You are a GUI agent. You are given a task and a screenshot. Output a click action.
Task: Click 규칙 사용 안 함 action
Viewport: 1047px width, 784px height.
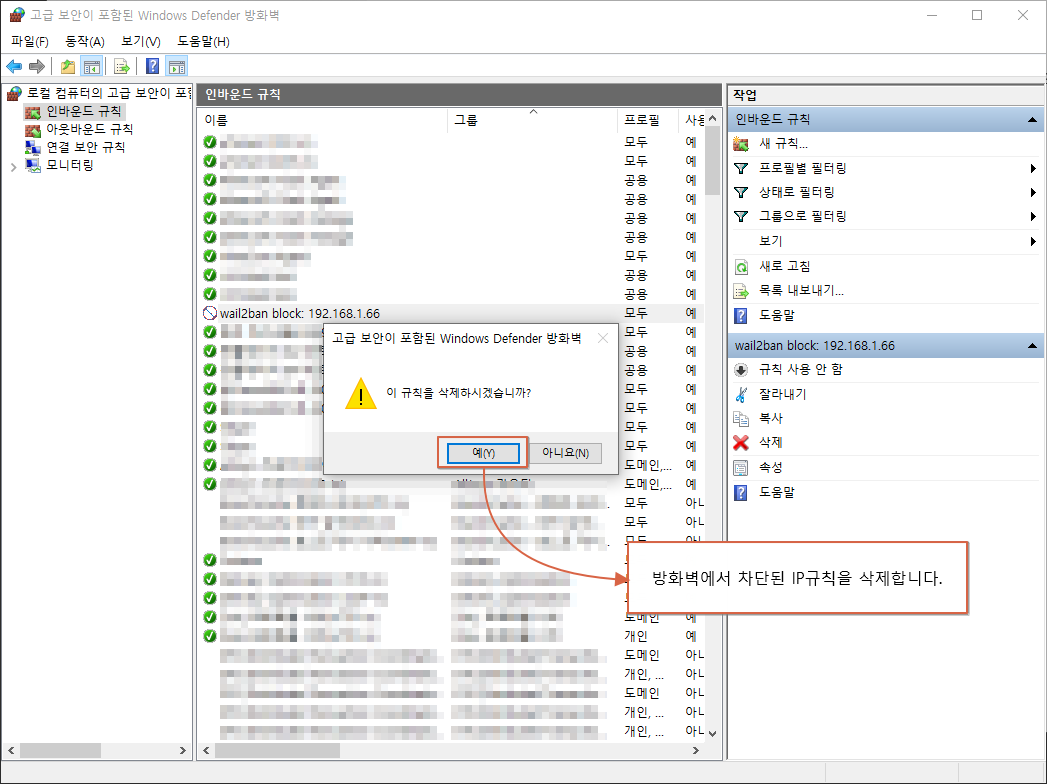801,369
